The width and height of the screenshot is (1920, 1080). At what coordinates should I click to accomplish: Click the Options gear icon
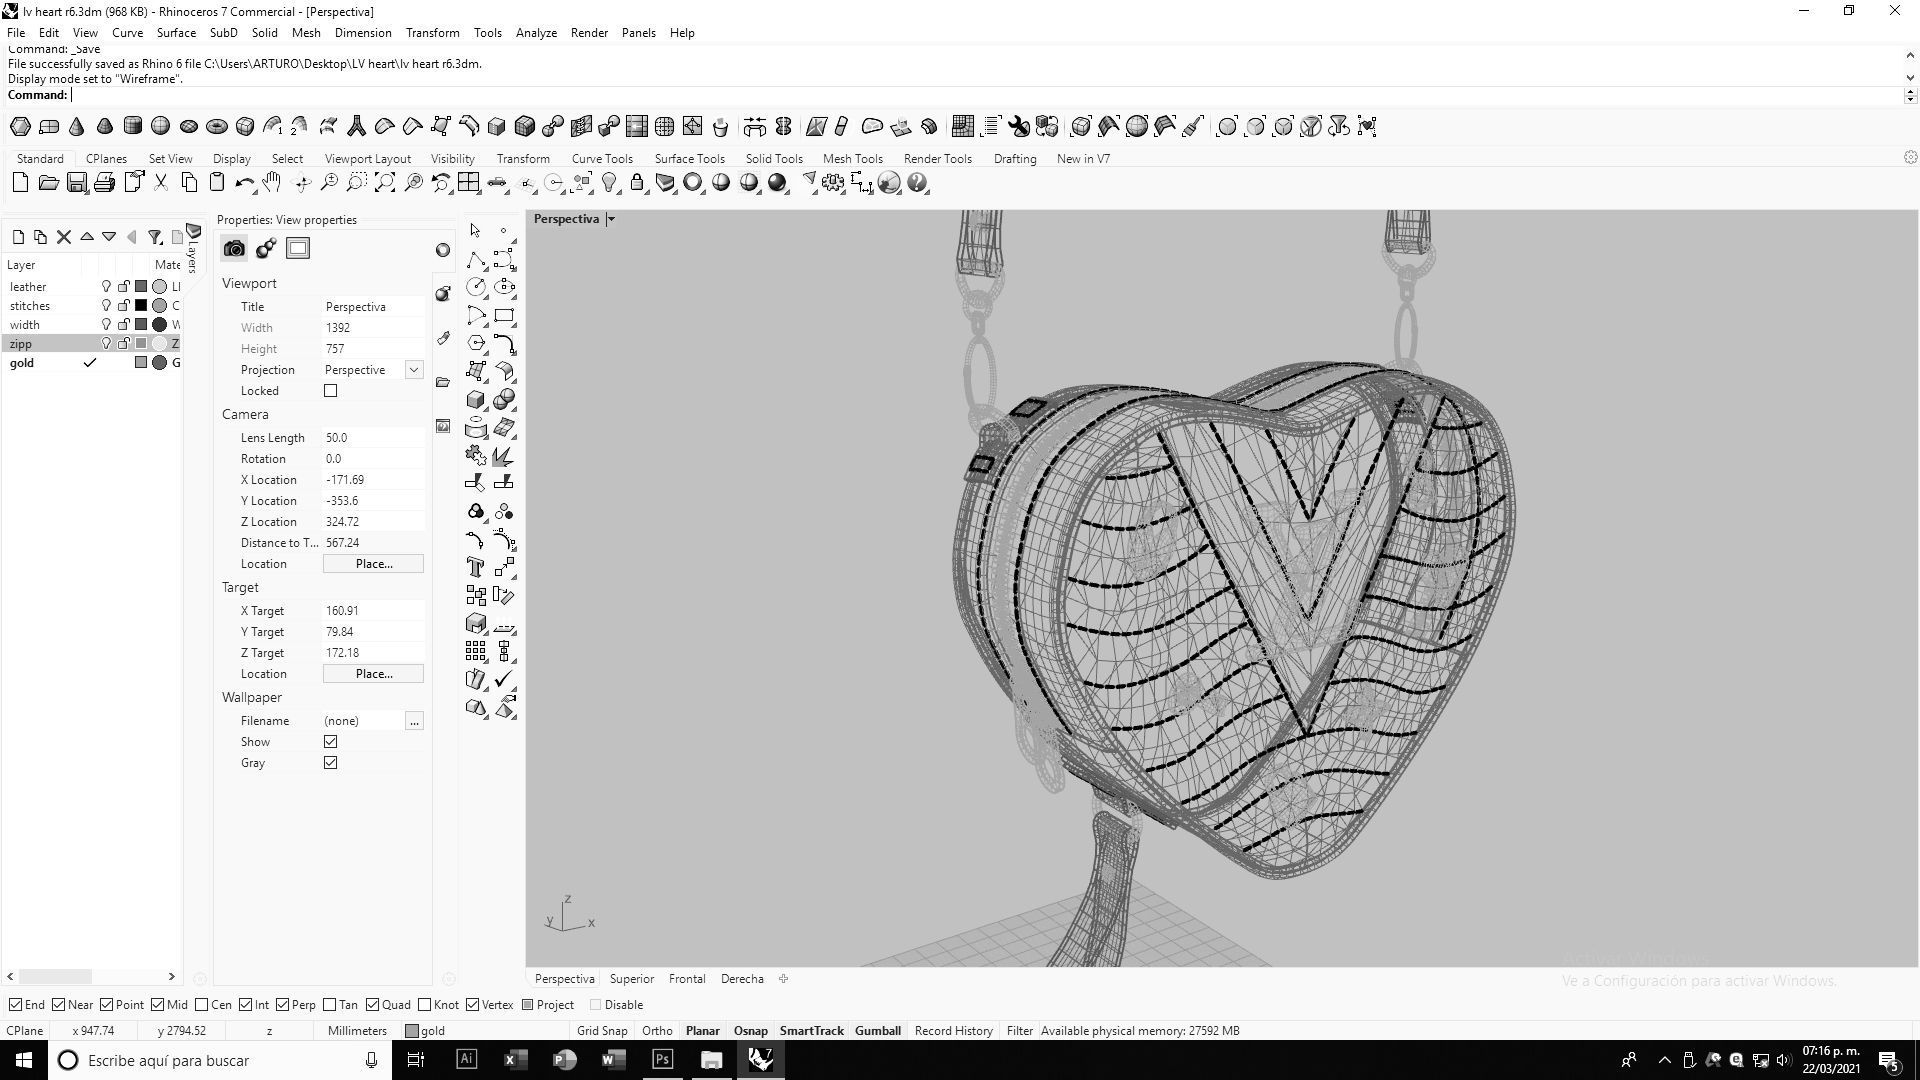pos(833,183)
